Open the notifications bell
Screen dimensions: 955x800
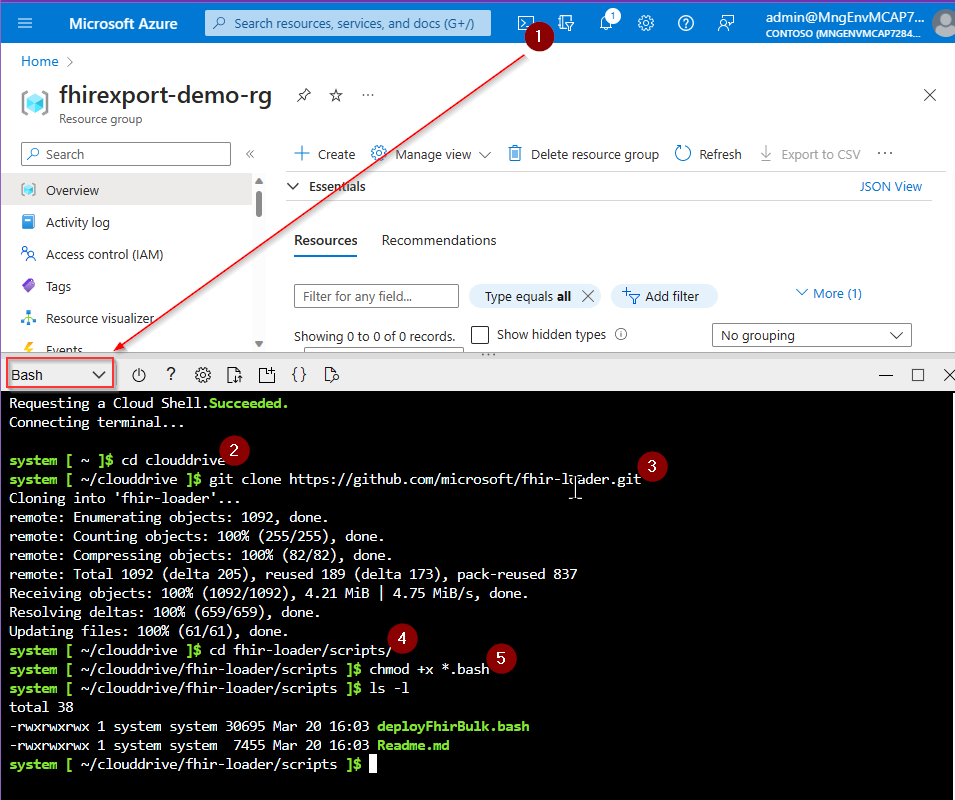click(606, 23)
